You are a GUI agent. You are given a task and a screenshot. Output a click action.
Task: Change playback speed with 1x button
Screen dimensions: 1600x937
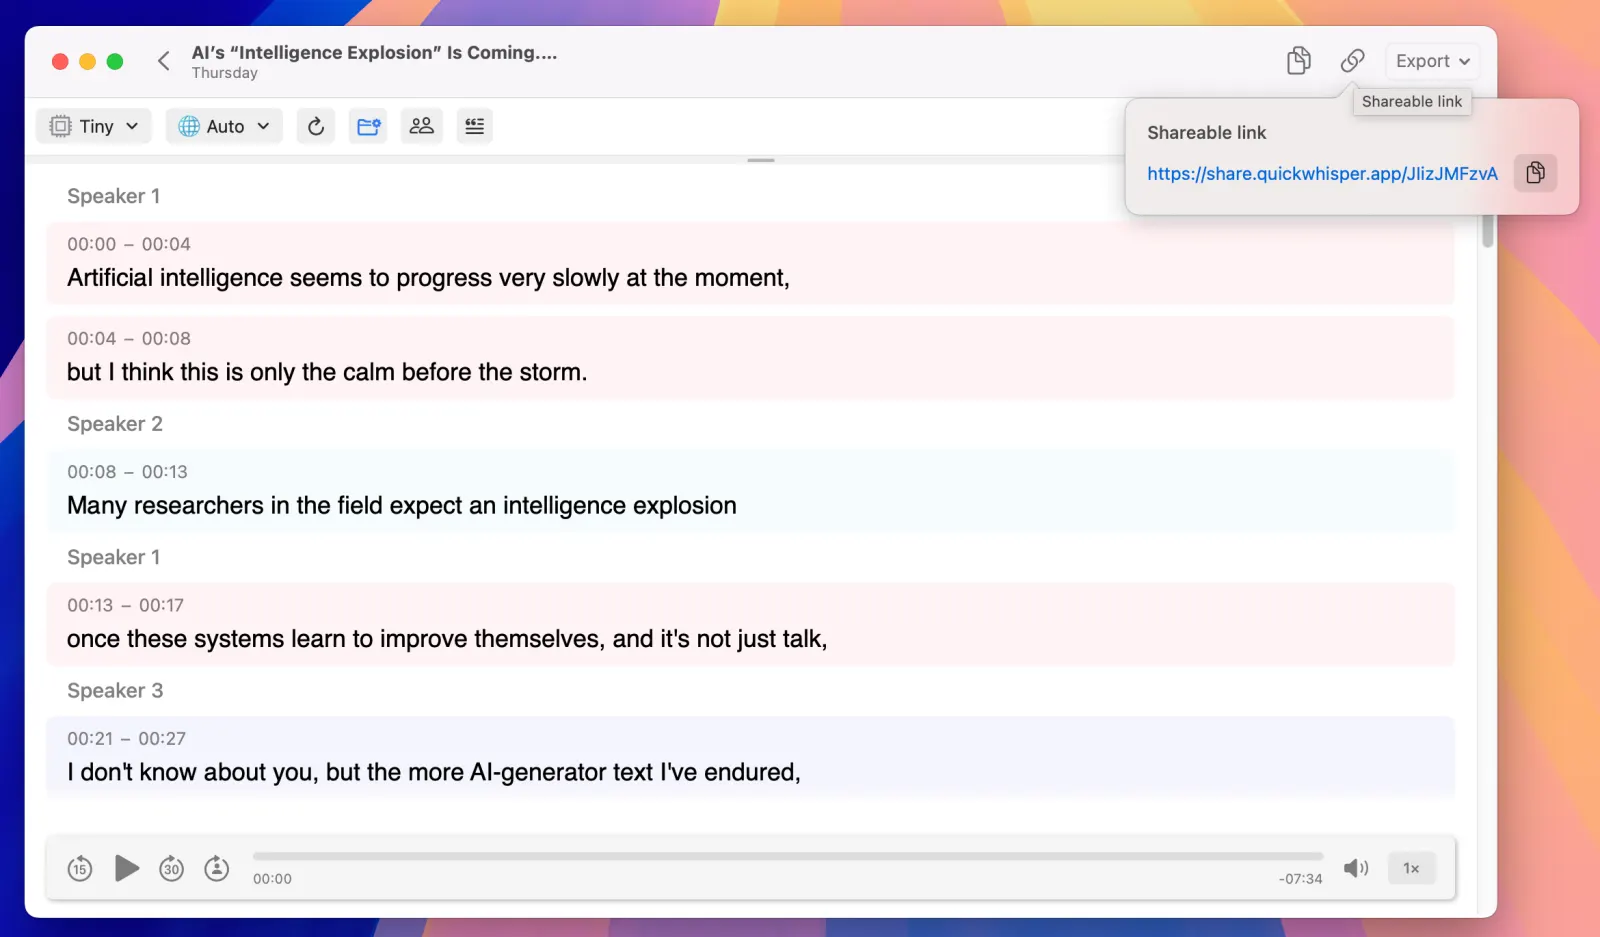coord(1411,868)
